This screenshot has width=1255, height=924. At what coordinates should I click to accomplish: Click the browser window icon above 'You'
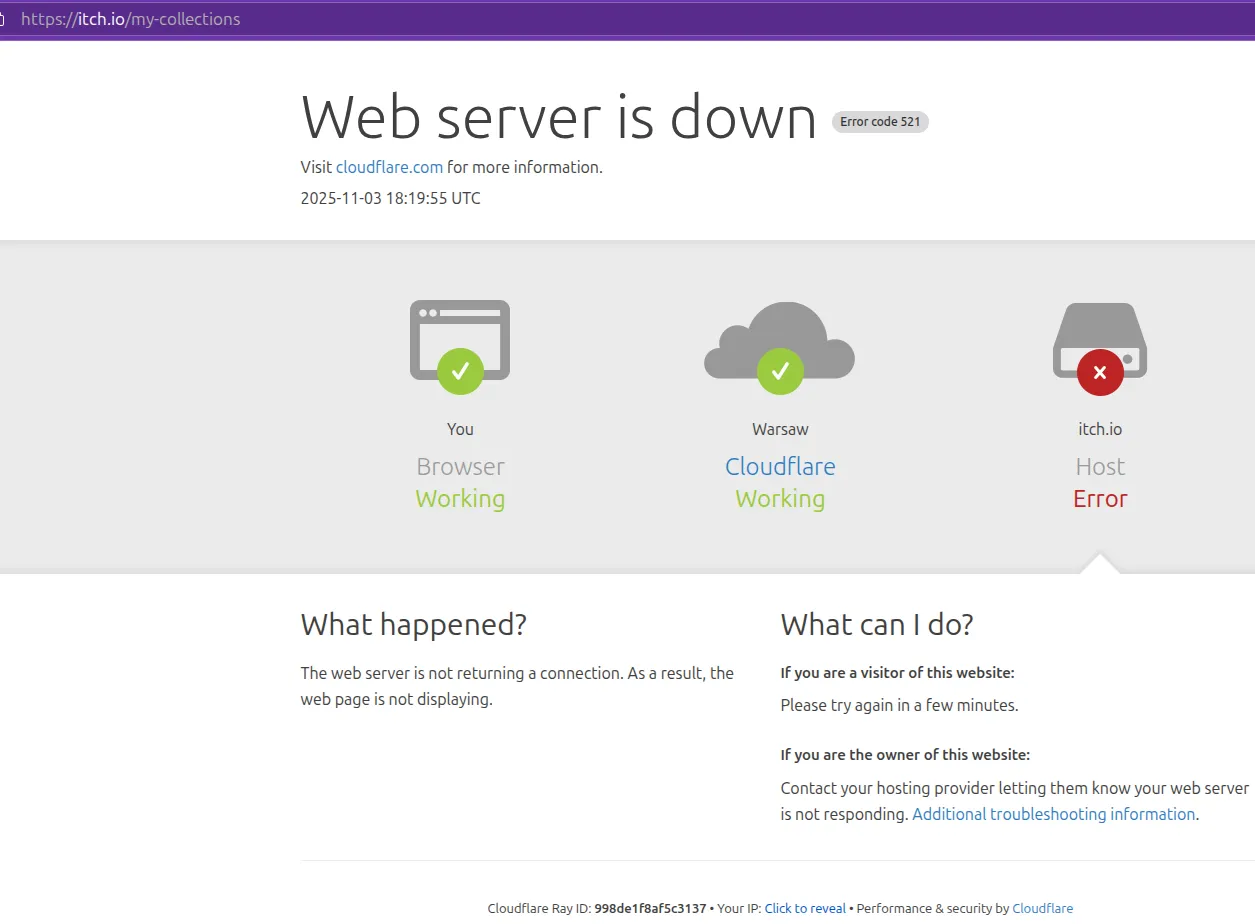460,345
